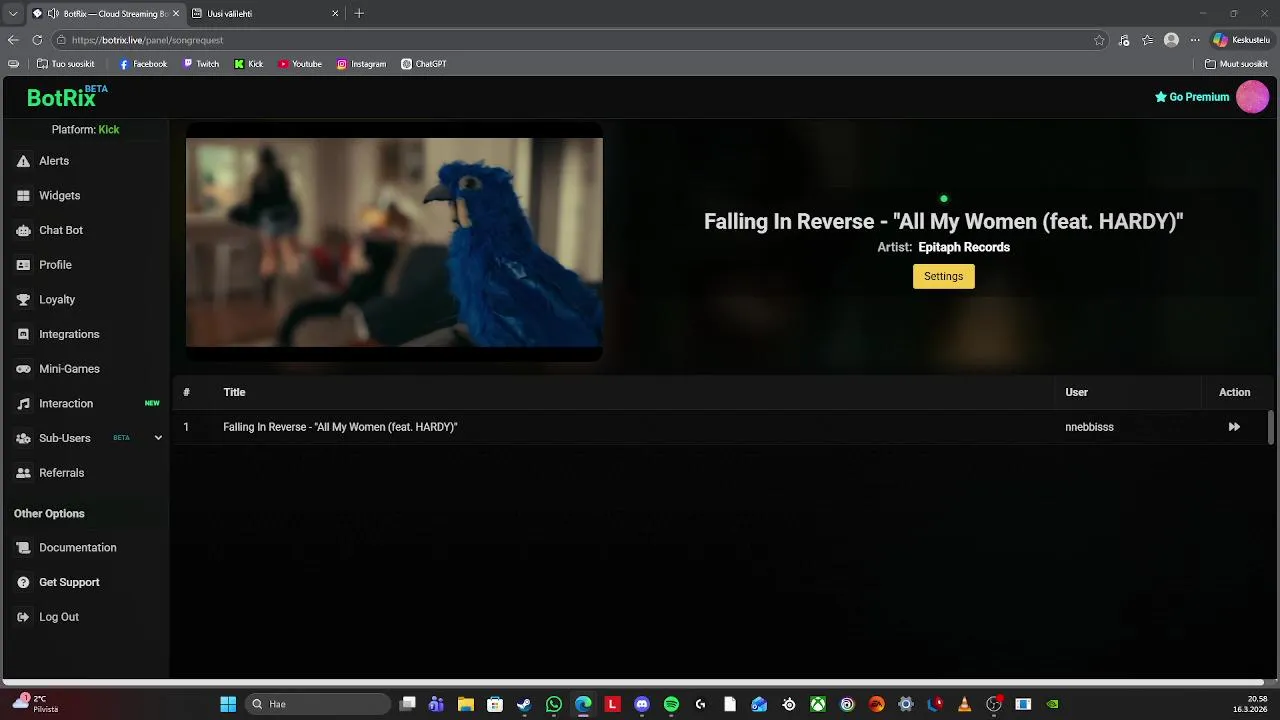Open Widgets in the sidebar

[59, 196]
